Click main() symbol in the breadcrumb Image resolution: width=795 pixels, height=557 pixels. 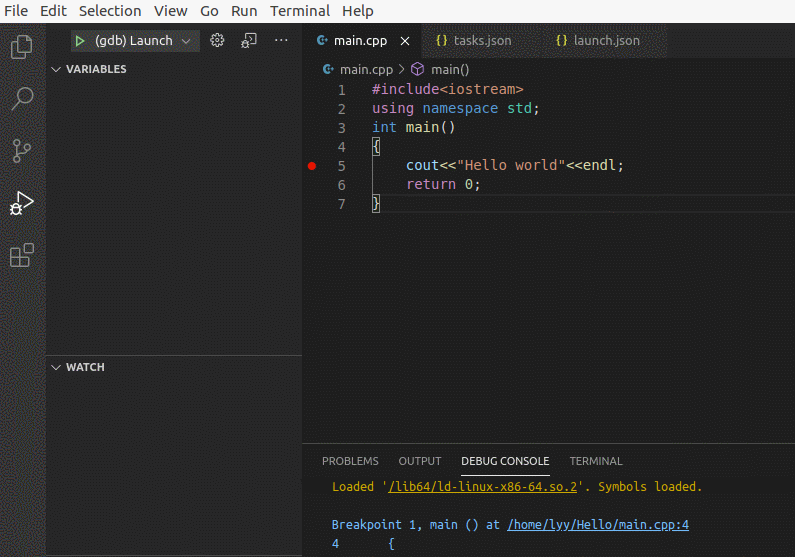click(x=440, y=69)
